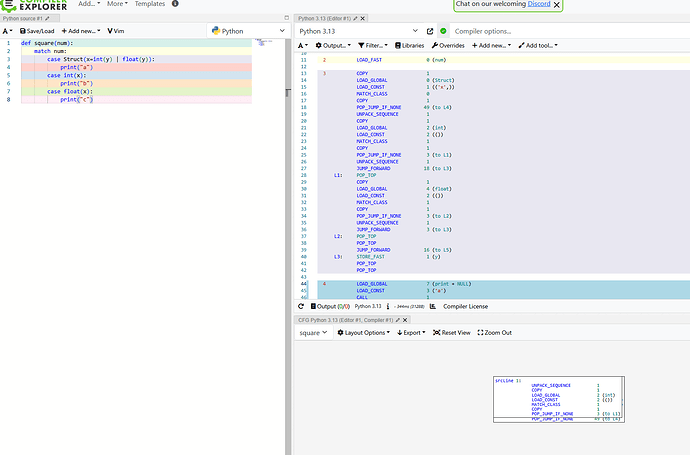Viewport: 690px width, 455px height.
Task: Click the Libraries button
Action: 409,45
